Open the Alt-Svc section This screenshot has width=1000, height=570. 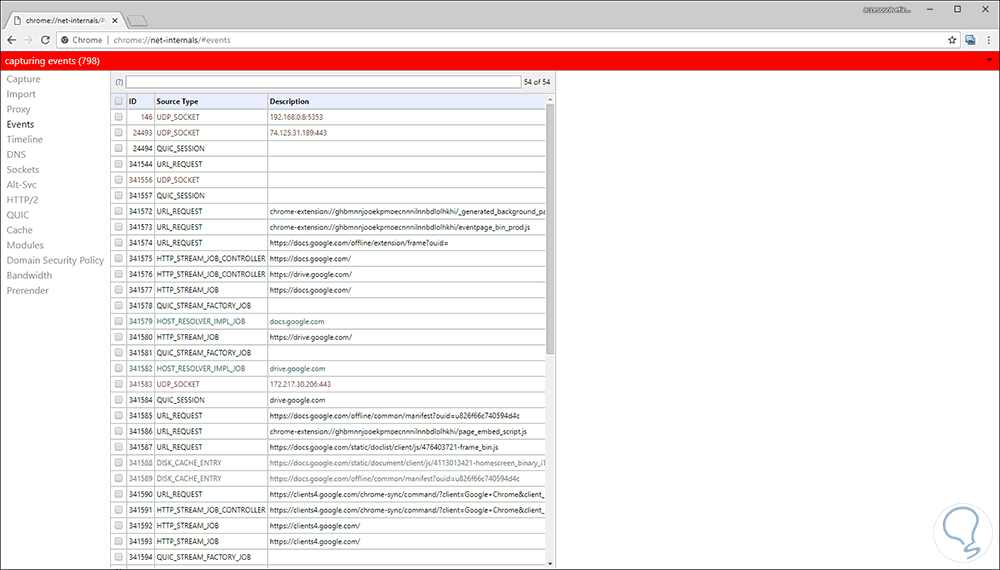22,184
